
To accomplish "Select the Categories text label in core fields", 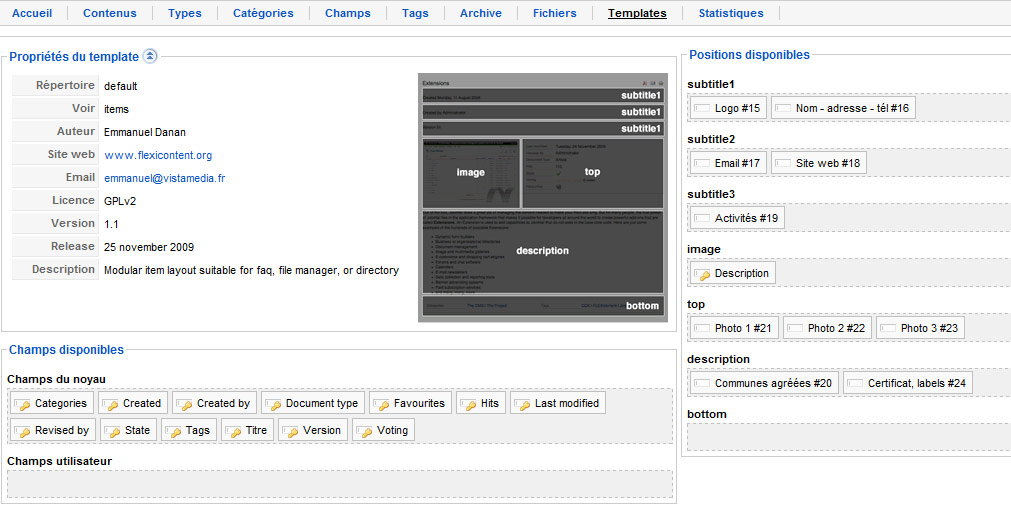I will 61,403.
